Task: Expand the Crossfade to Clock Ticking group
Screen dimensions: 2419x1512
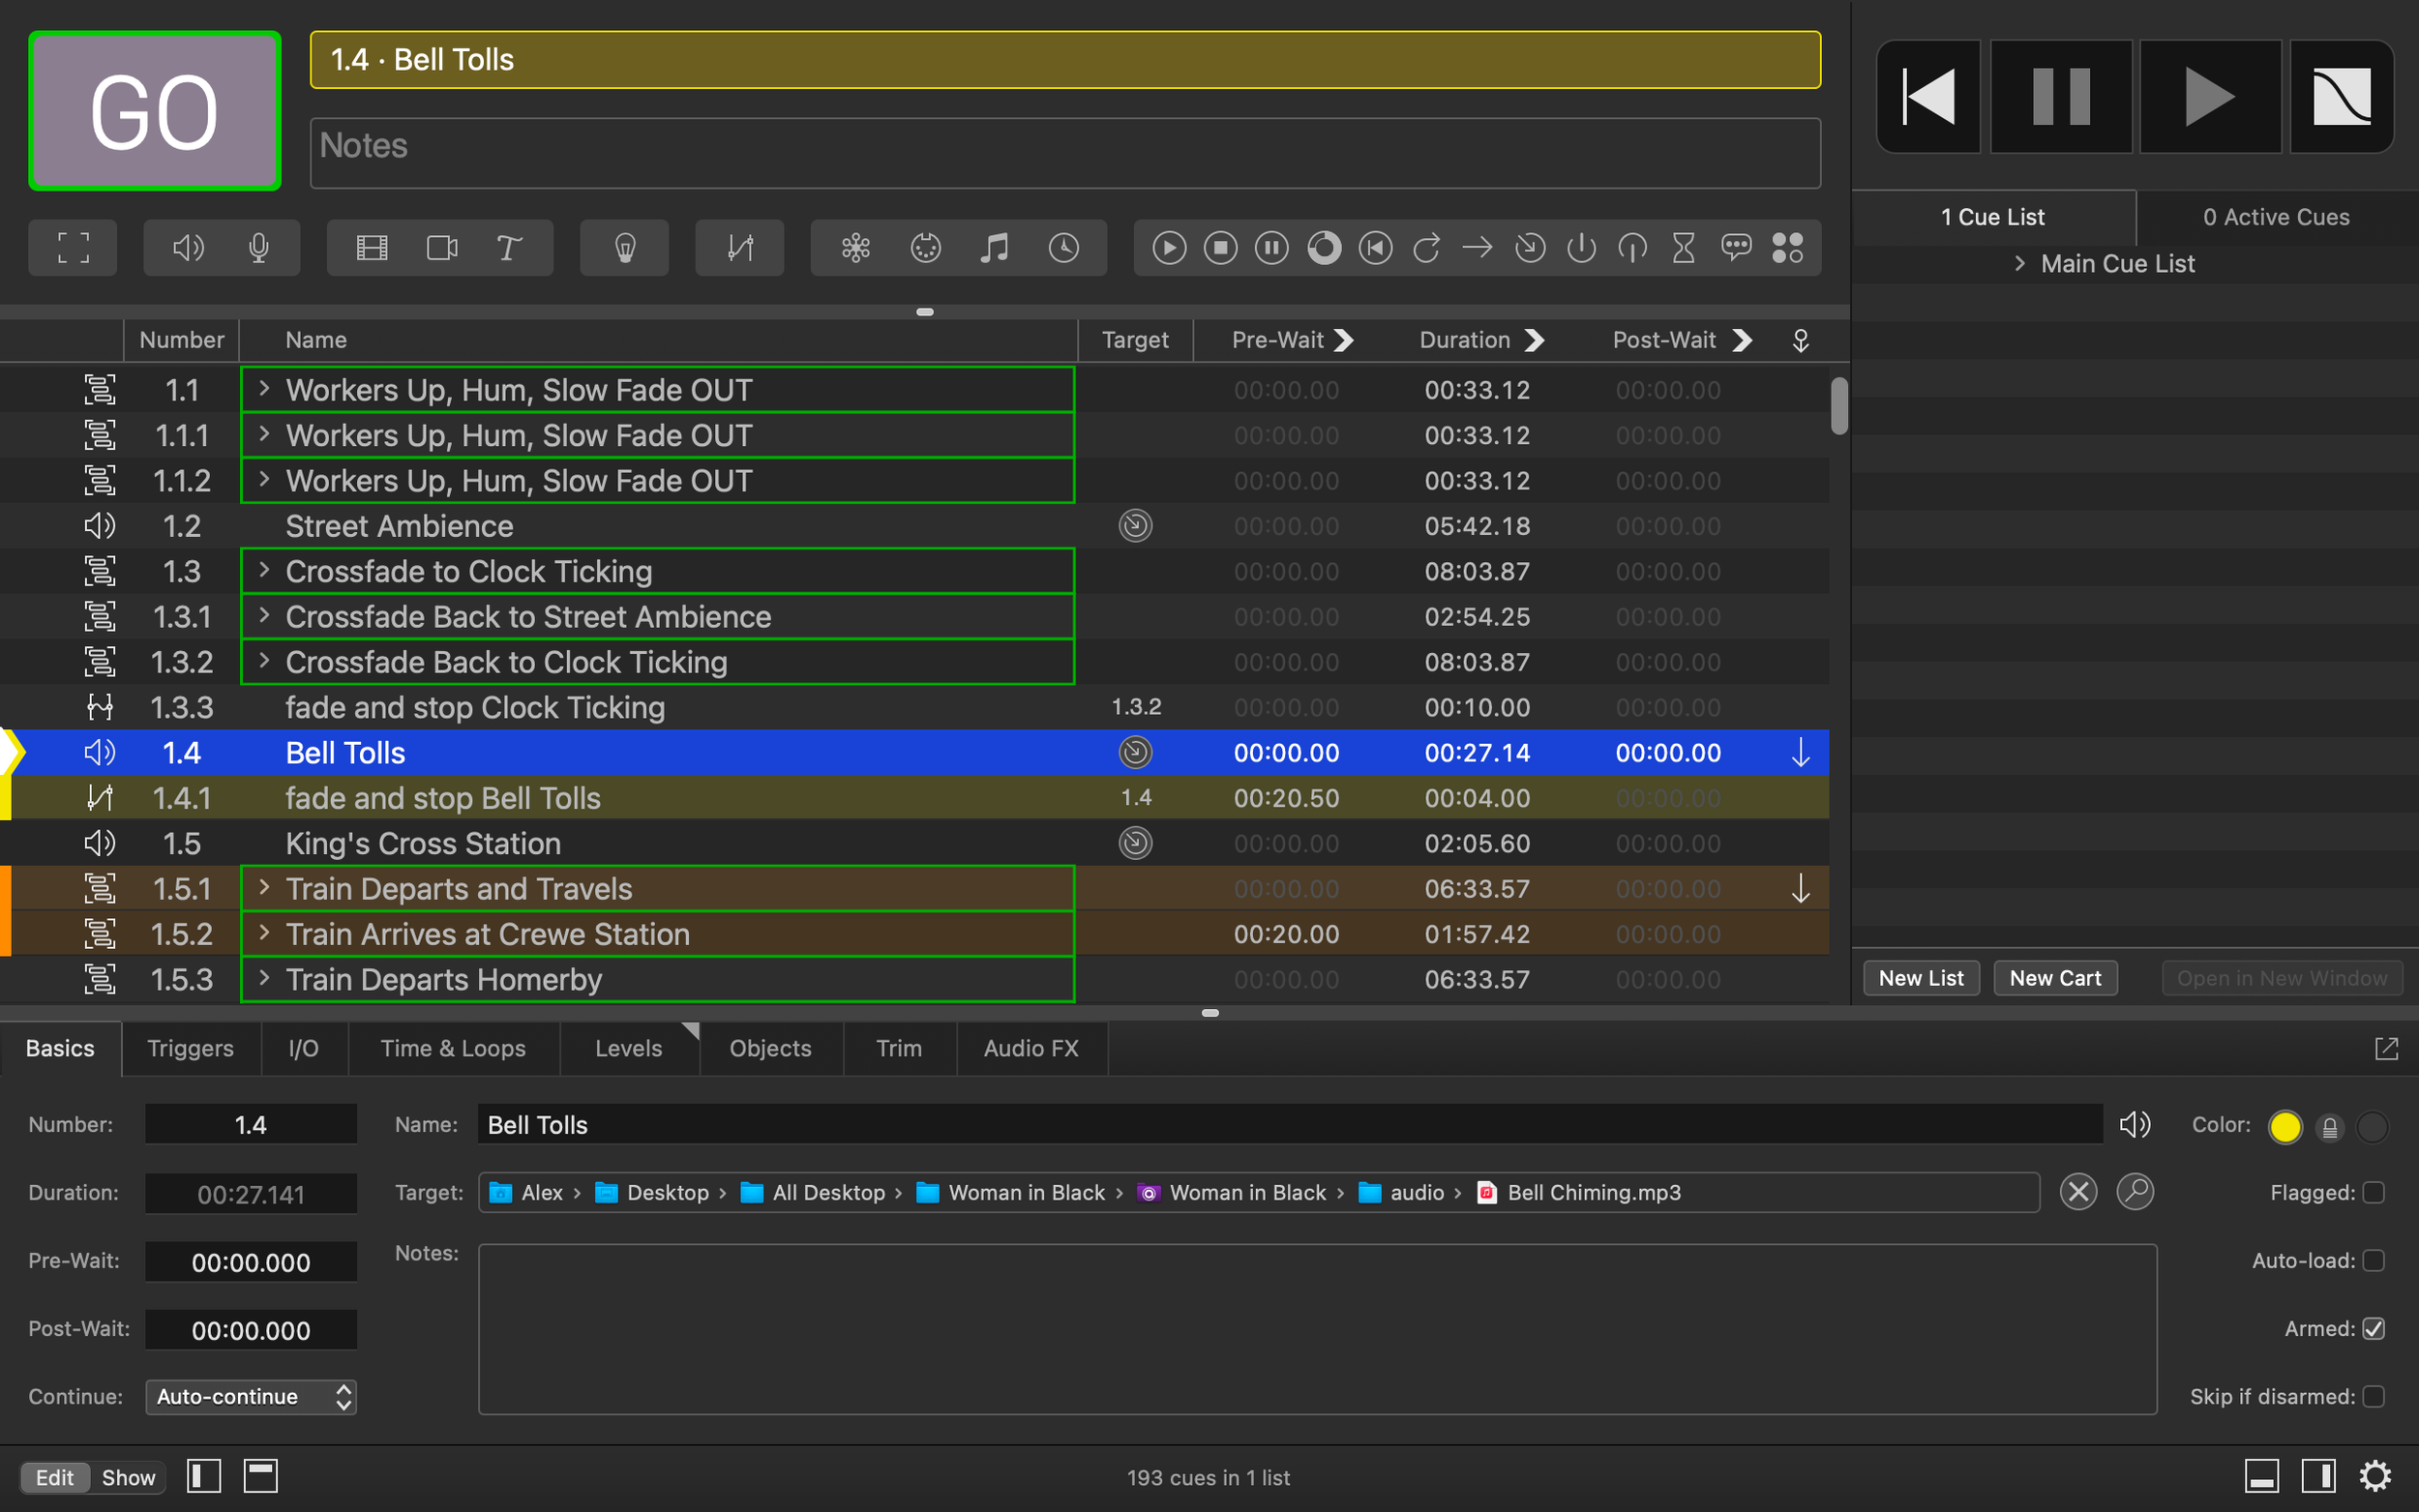Action: tap(264, 571)
